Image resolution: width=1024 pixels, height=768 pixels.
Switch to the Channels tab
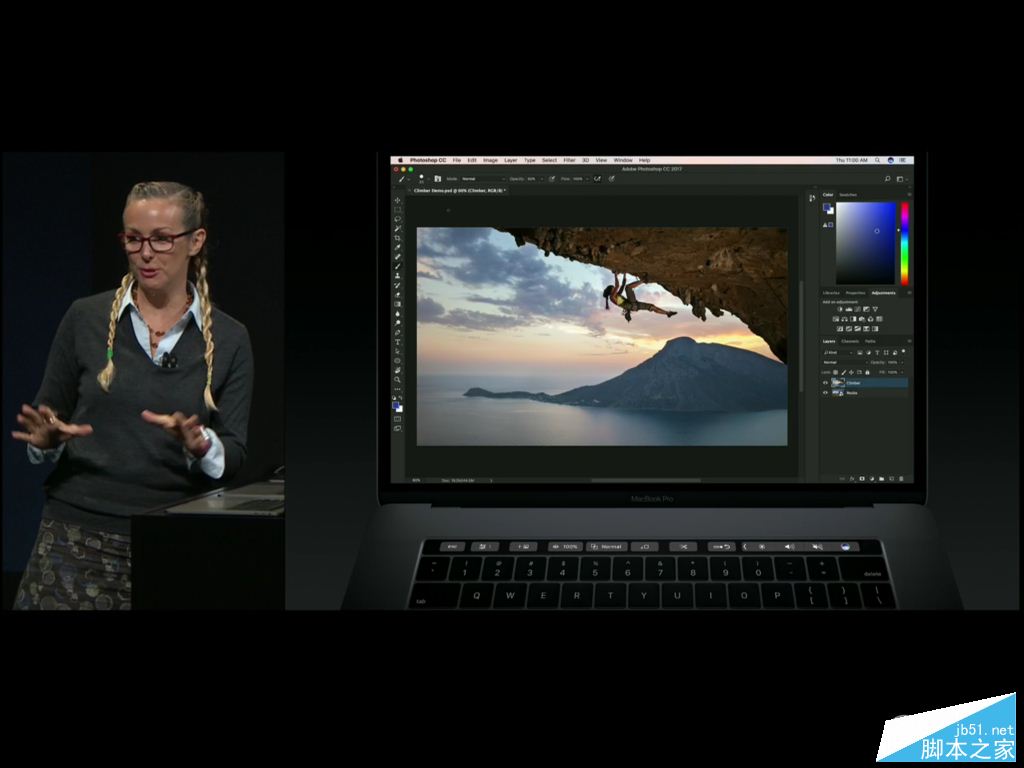(850, 341)
